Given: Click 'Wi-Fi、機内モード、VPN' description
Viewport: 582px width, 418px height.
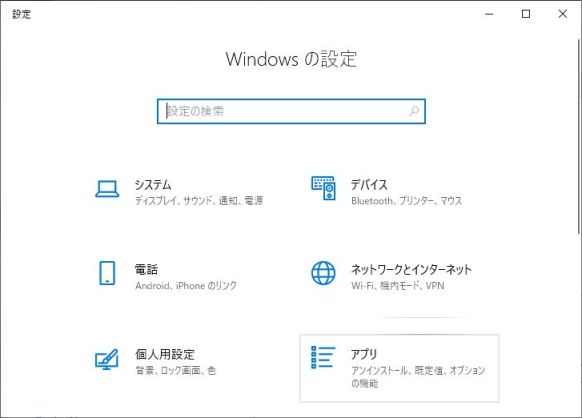Looking at the screenshot, I should pos(398,285).
